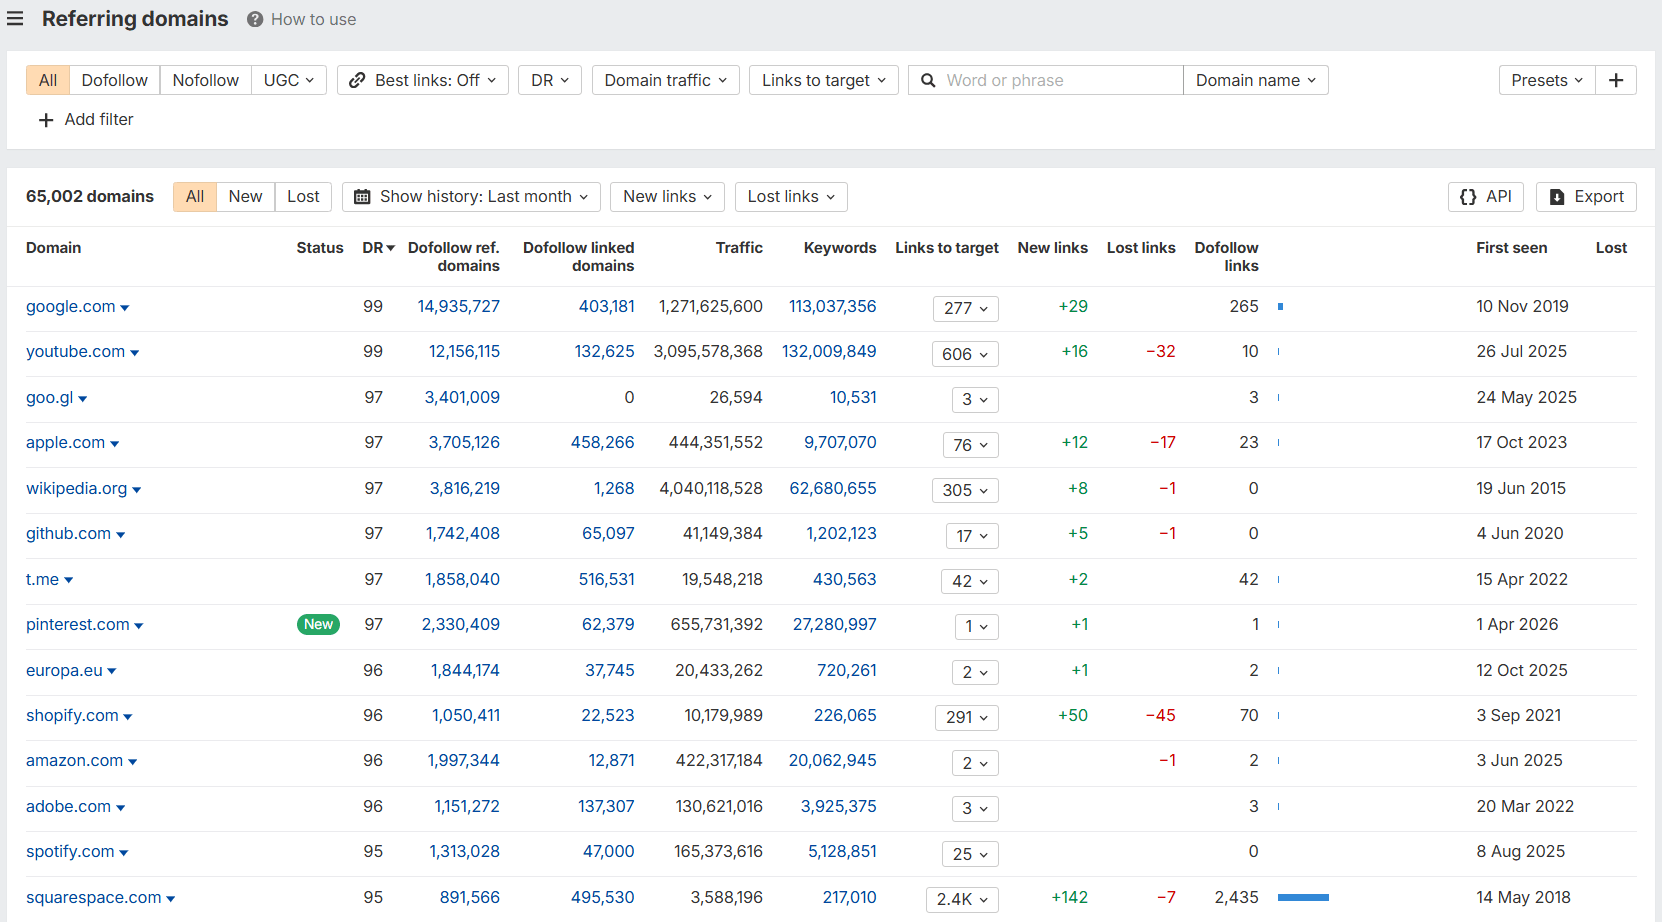Select the Nofollow filter
Image resolution: width=1662 pixels, height=922 pixels.
206,80
